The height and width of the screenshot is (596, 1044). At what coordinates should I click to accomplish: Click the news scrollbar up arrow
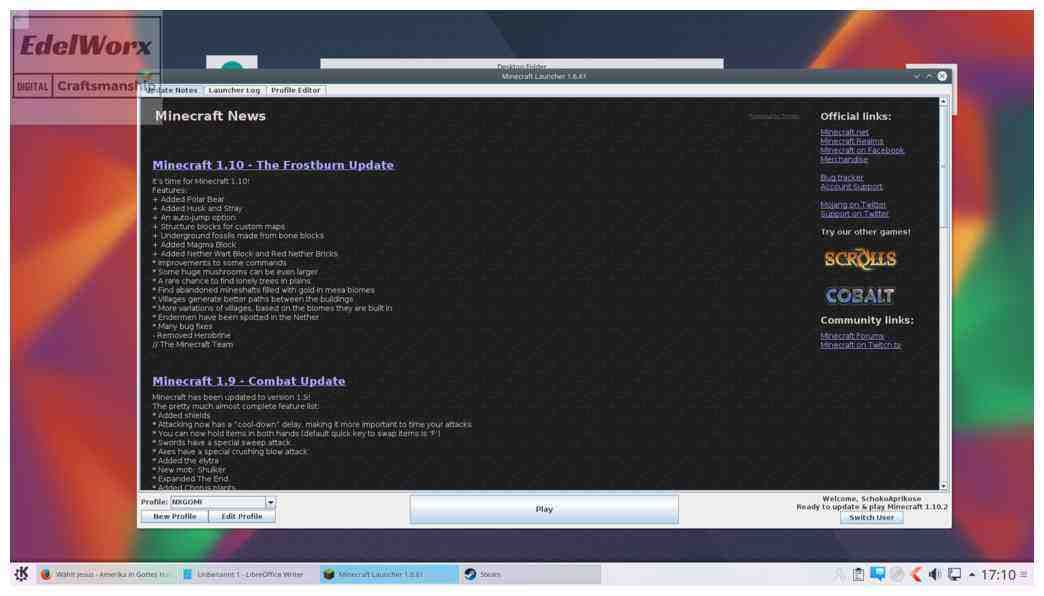coord(943,102)
